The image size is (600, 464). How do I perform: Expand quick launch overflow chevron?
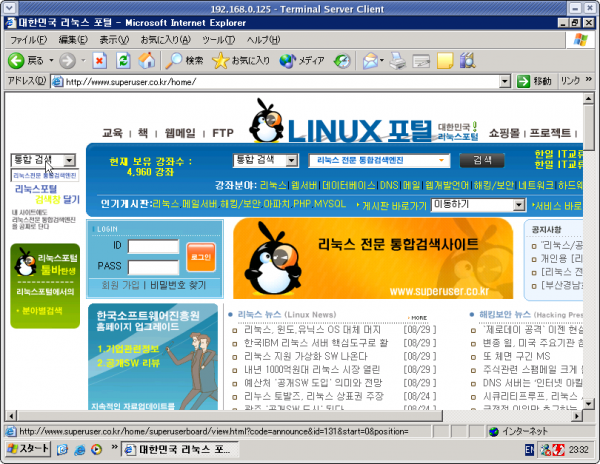tap(114, 447)
